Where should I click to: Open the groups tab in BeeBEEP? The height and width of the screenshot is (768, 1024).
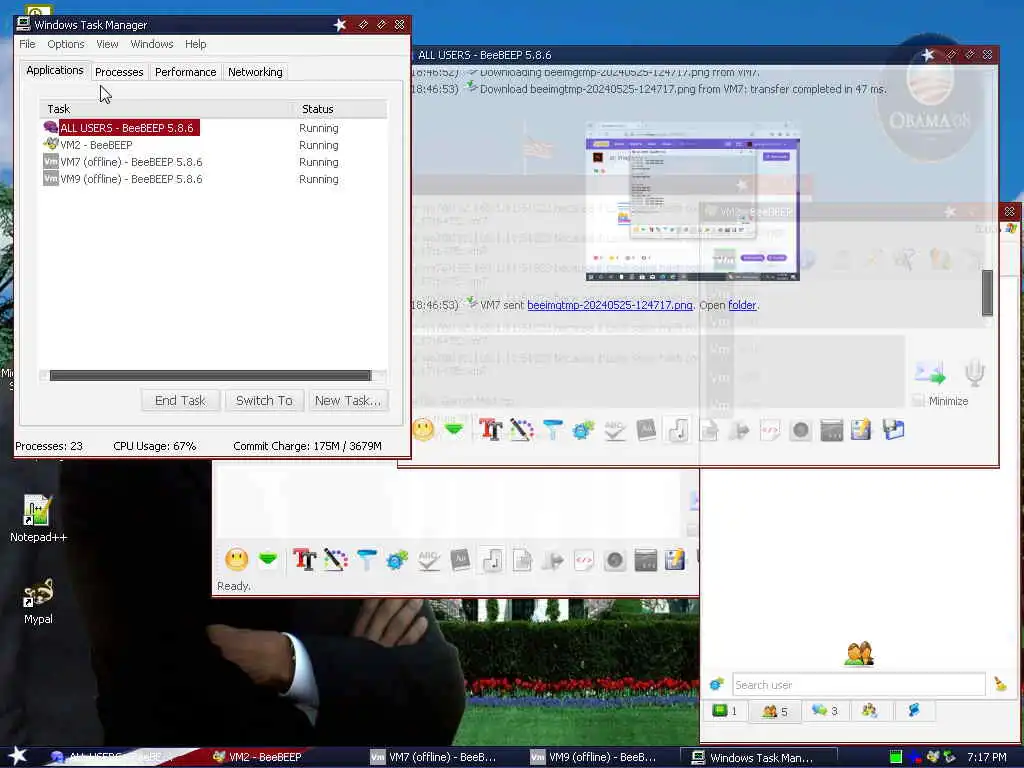coord(869,711)
